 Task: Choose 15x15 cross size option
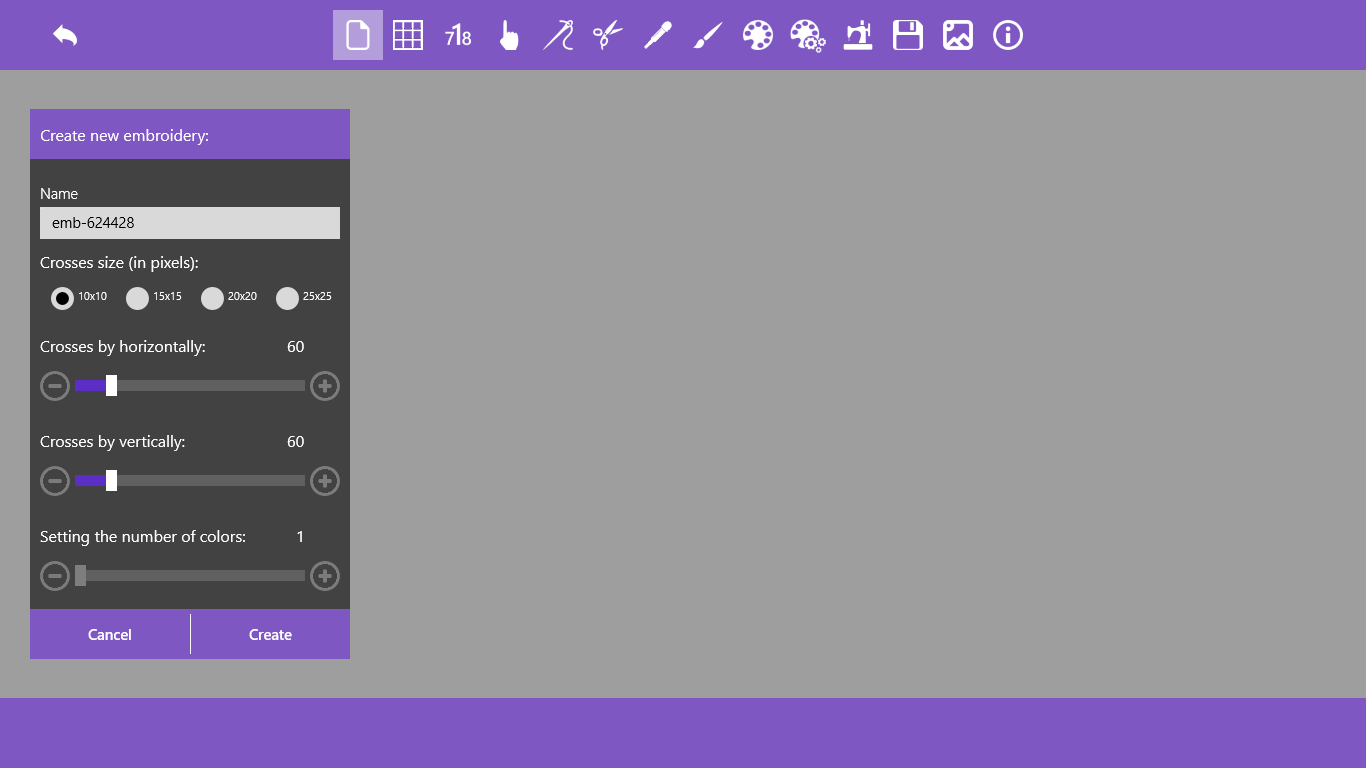(137, 298)
